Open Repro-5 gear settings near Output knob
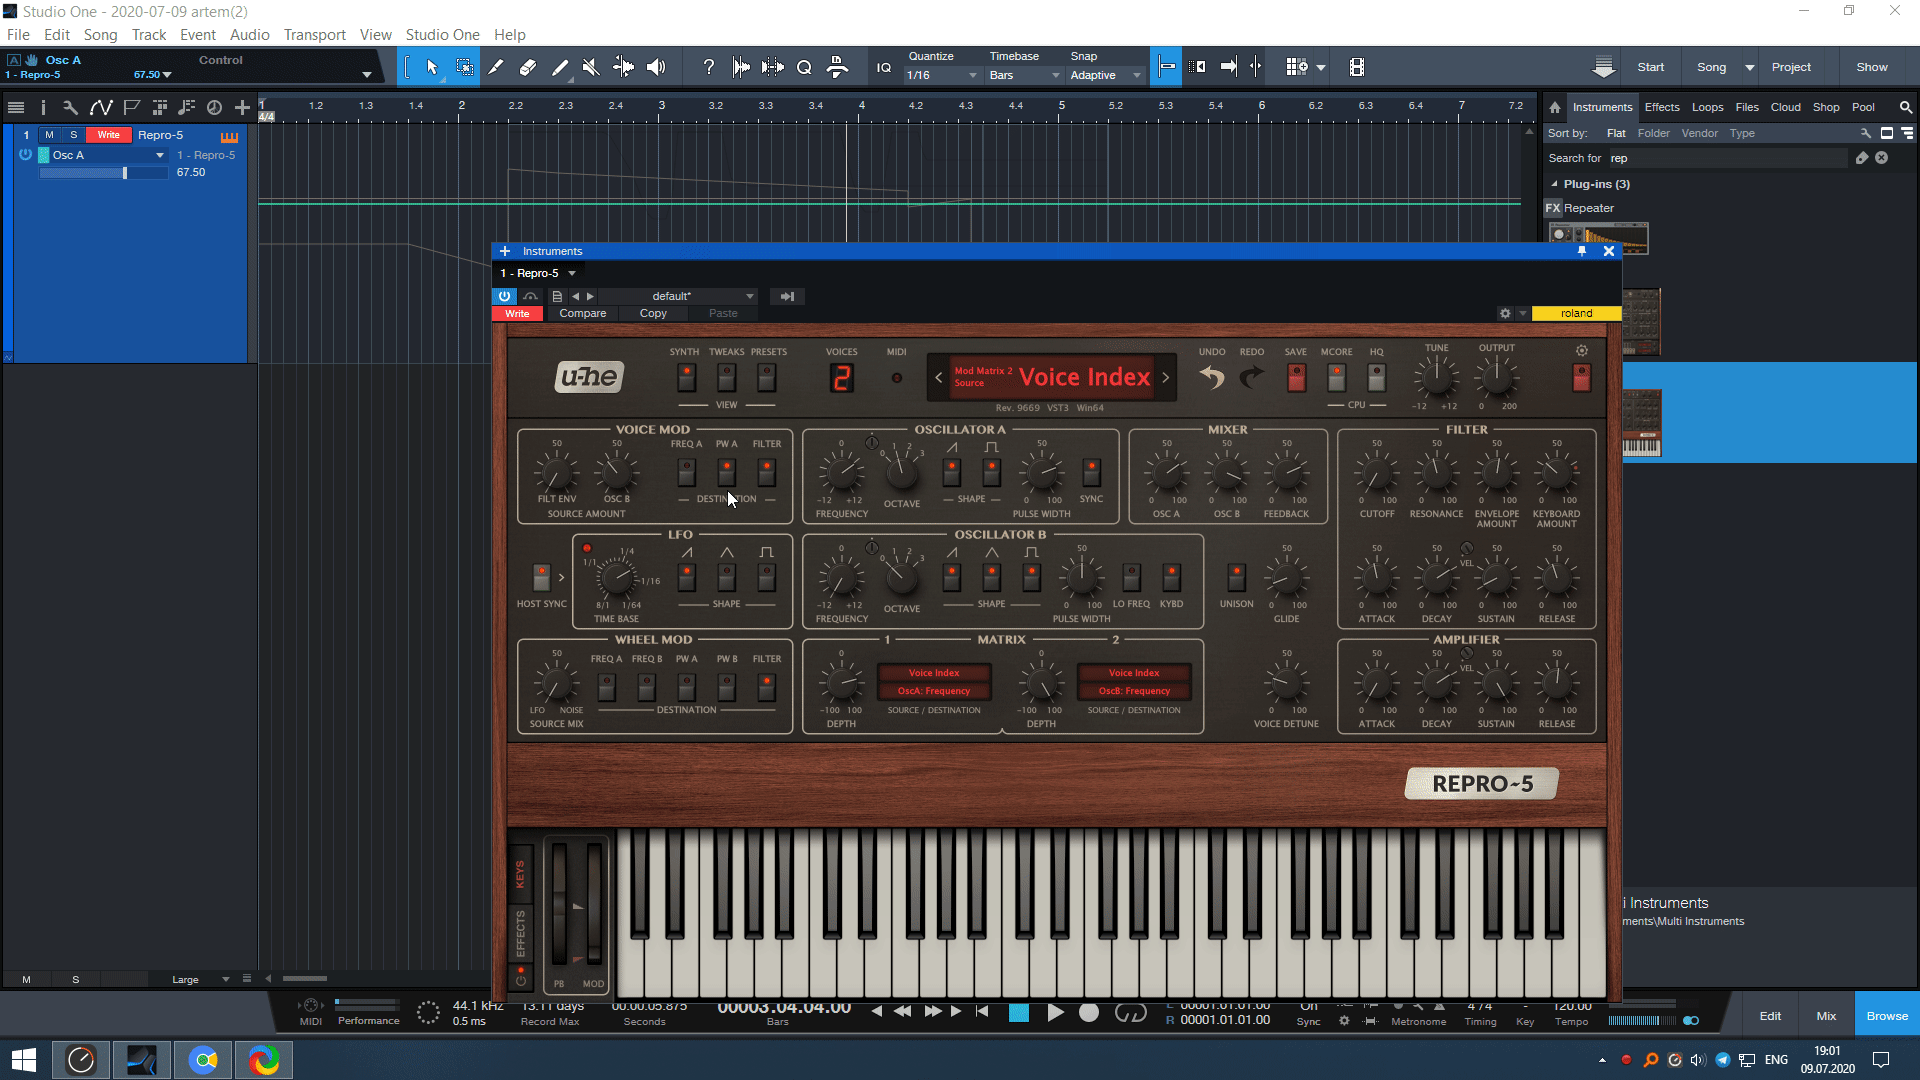1920x1080 pixels. point(1581,351)
